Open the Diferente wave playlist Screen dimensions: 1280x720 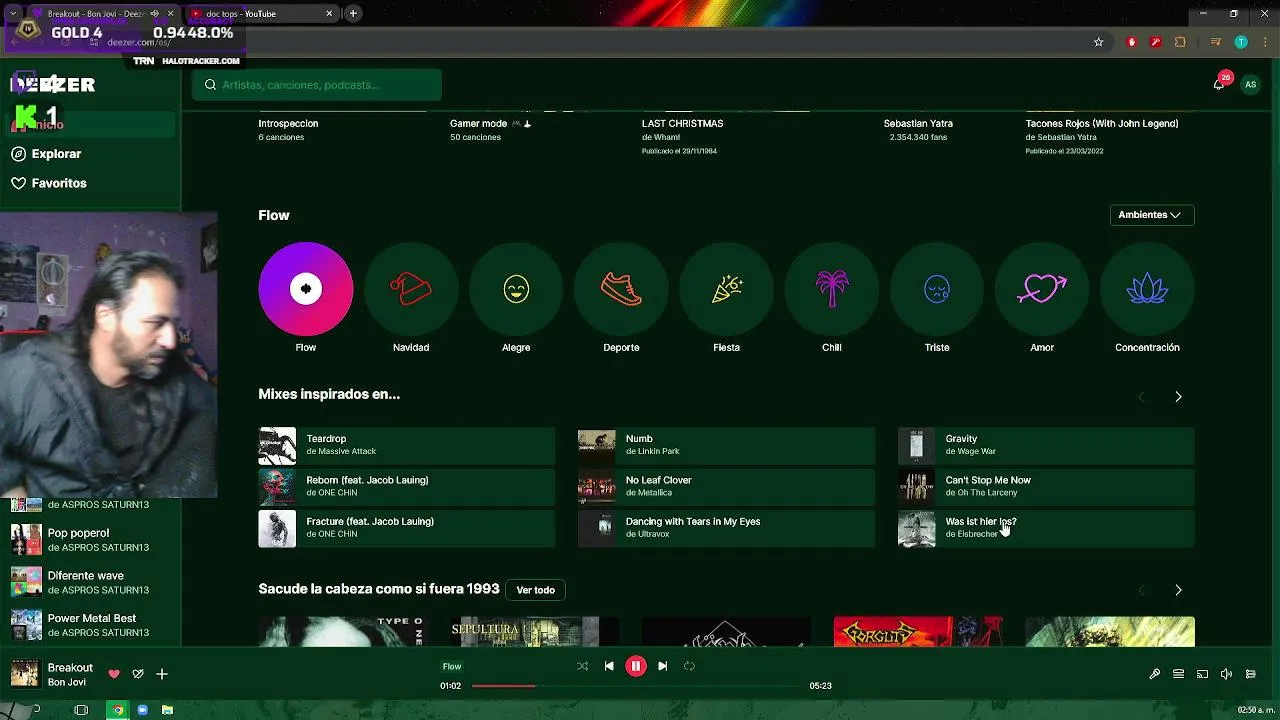tap(90, 582)
